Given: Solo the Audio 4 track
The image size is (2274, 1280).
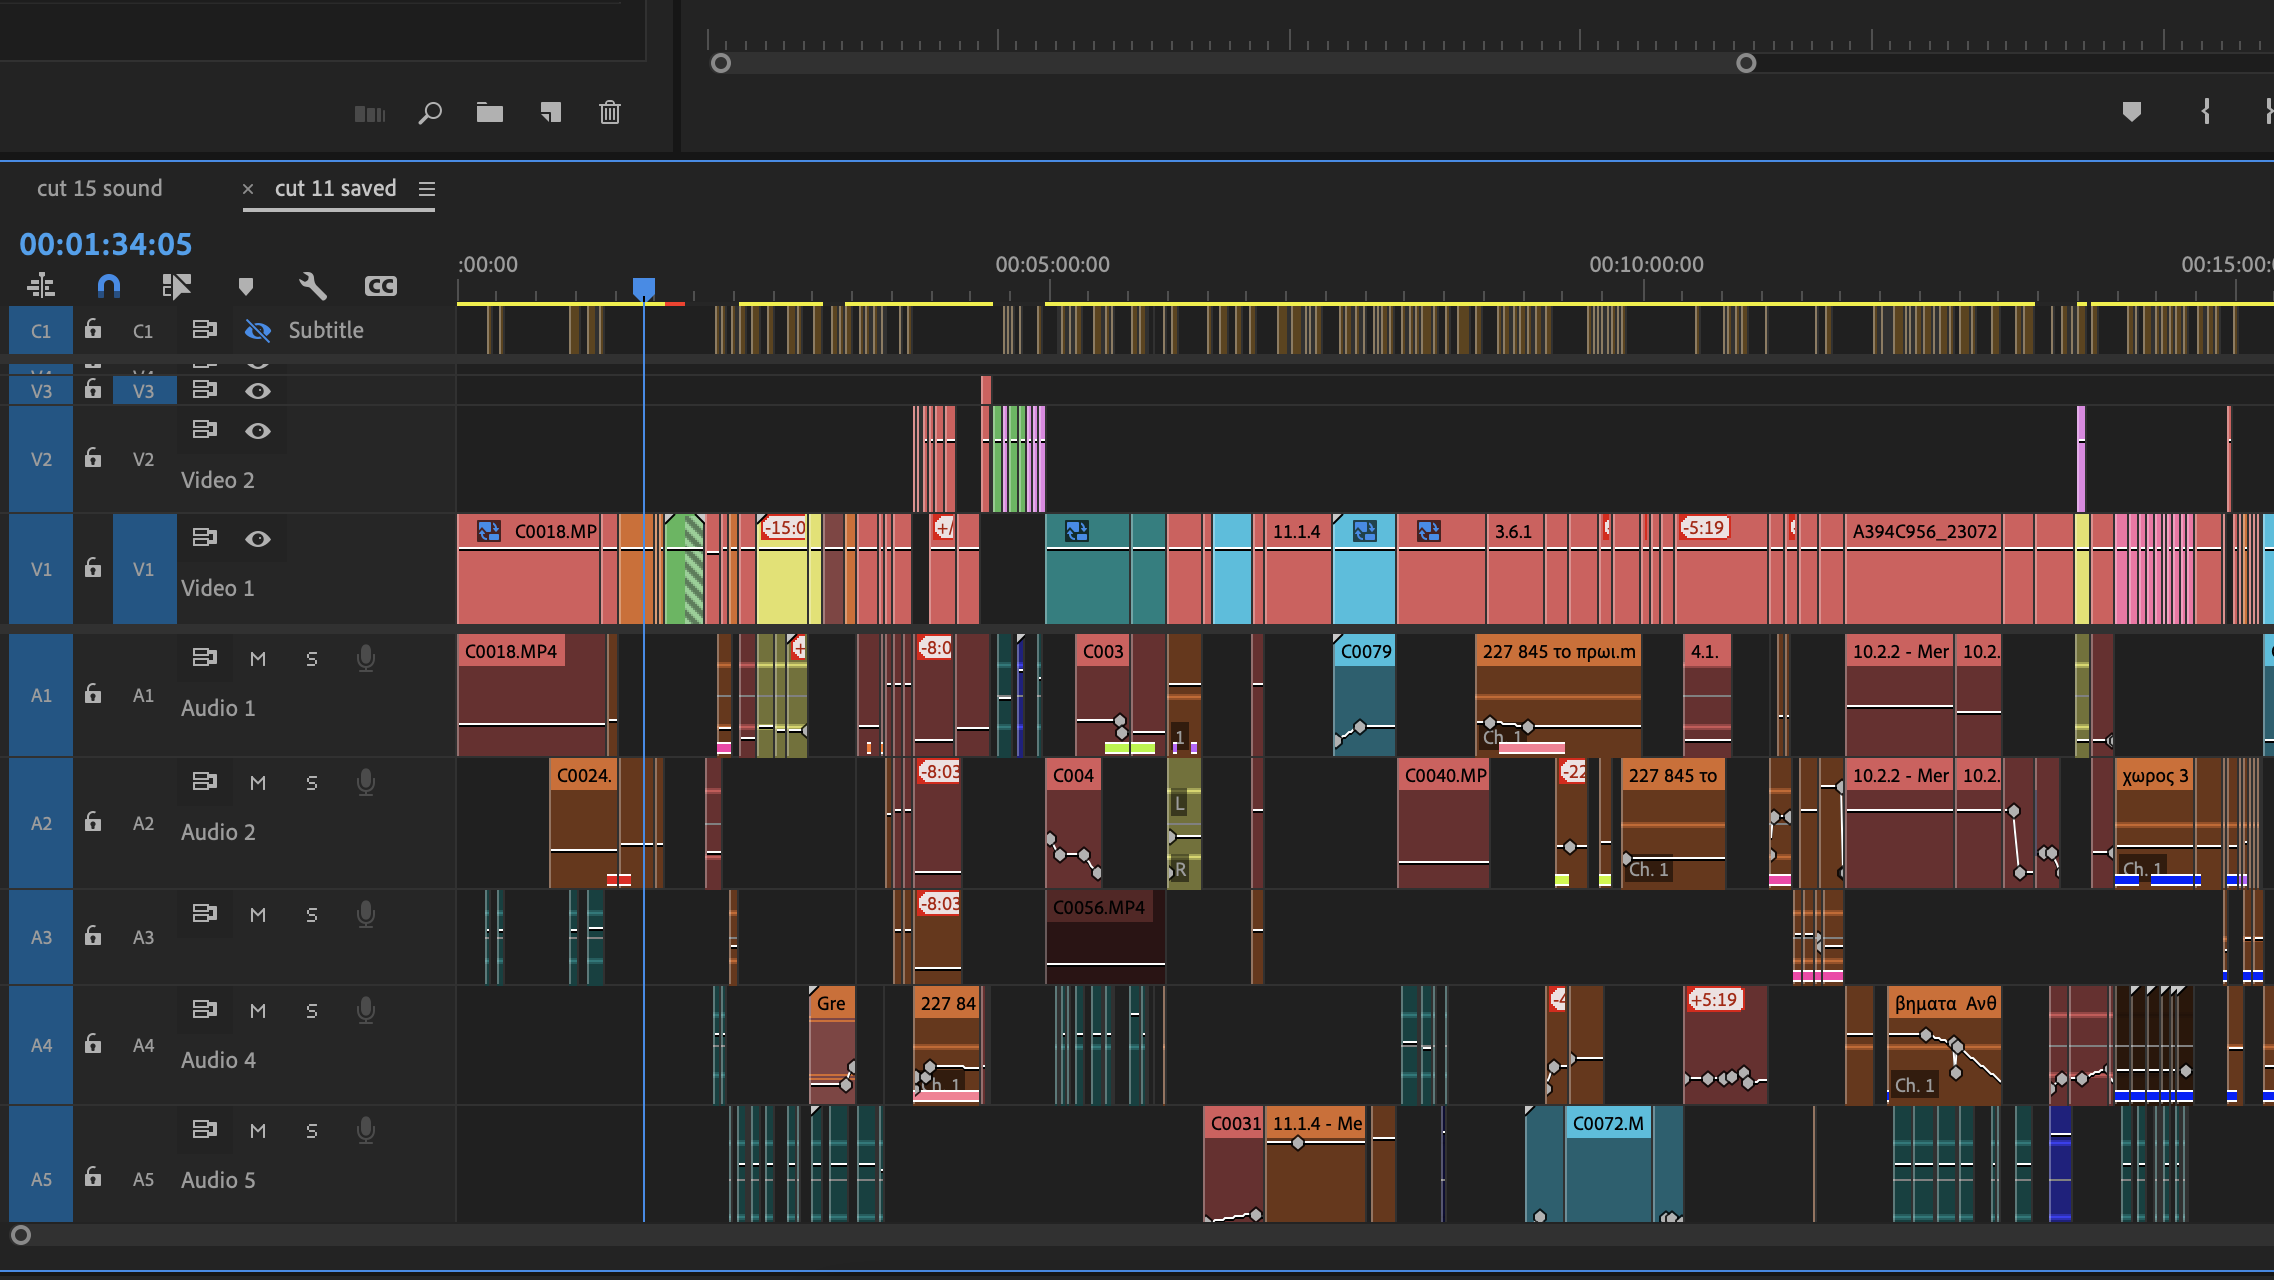Looking at the screenshot, I should click(x=312, y=1011).
